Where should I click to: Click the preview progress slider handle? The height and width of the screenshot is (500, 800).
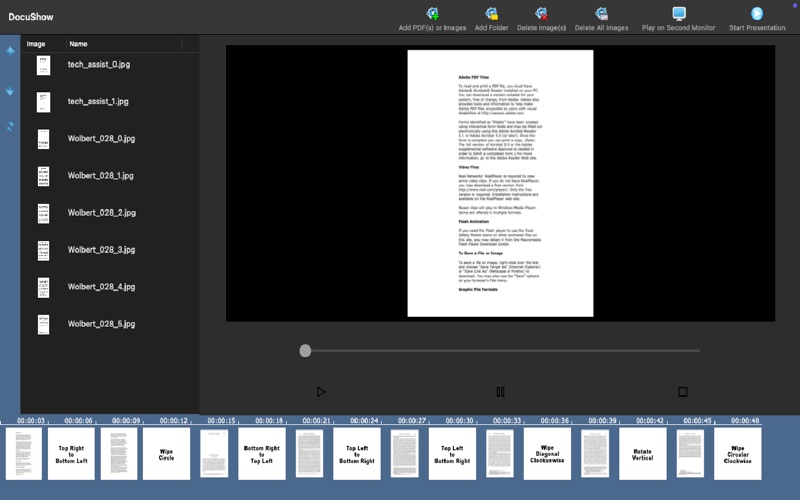coord(305,351)
